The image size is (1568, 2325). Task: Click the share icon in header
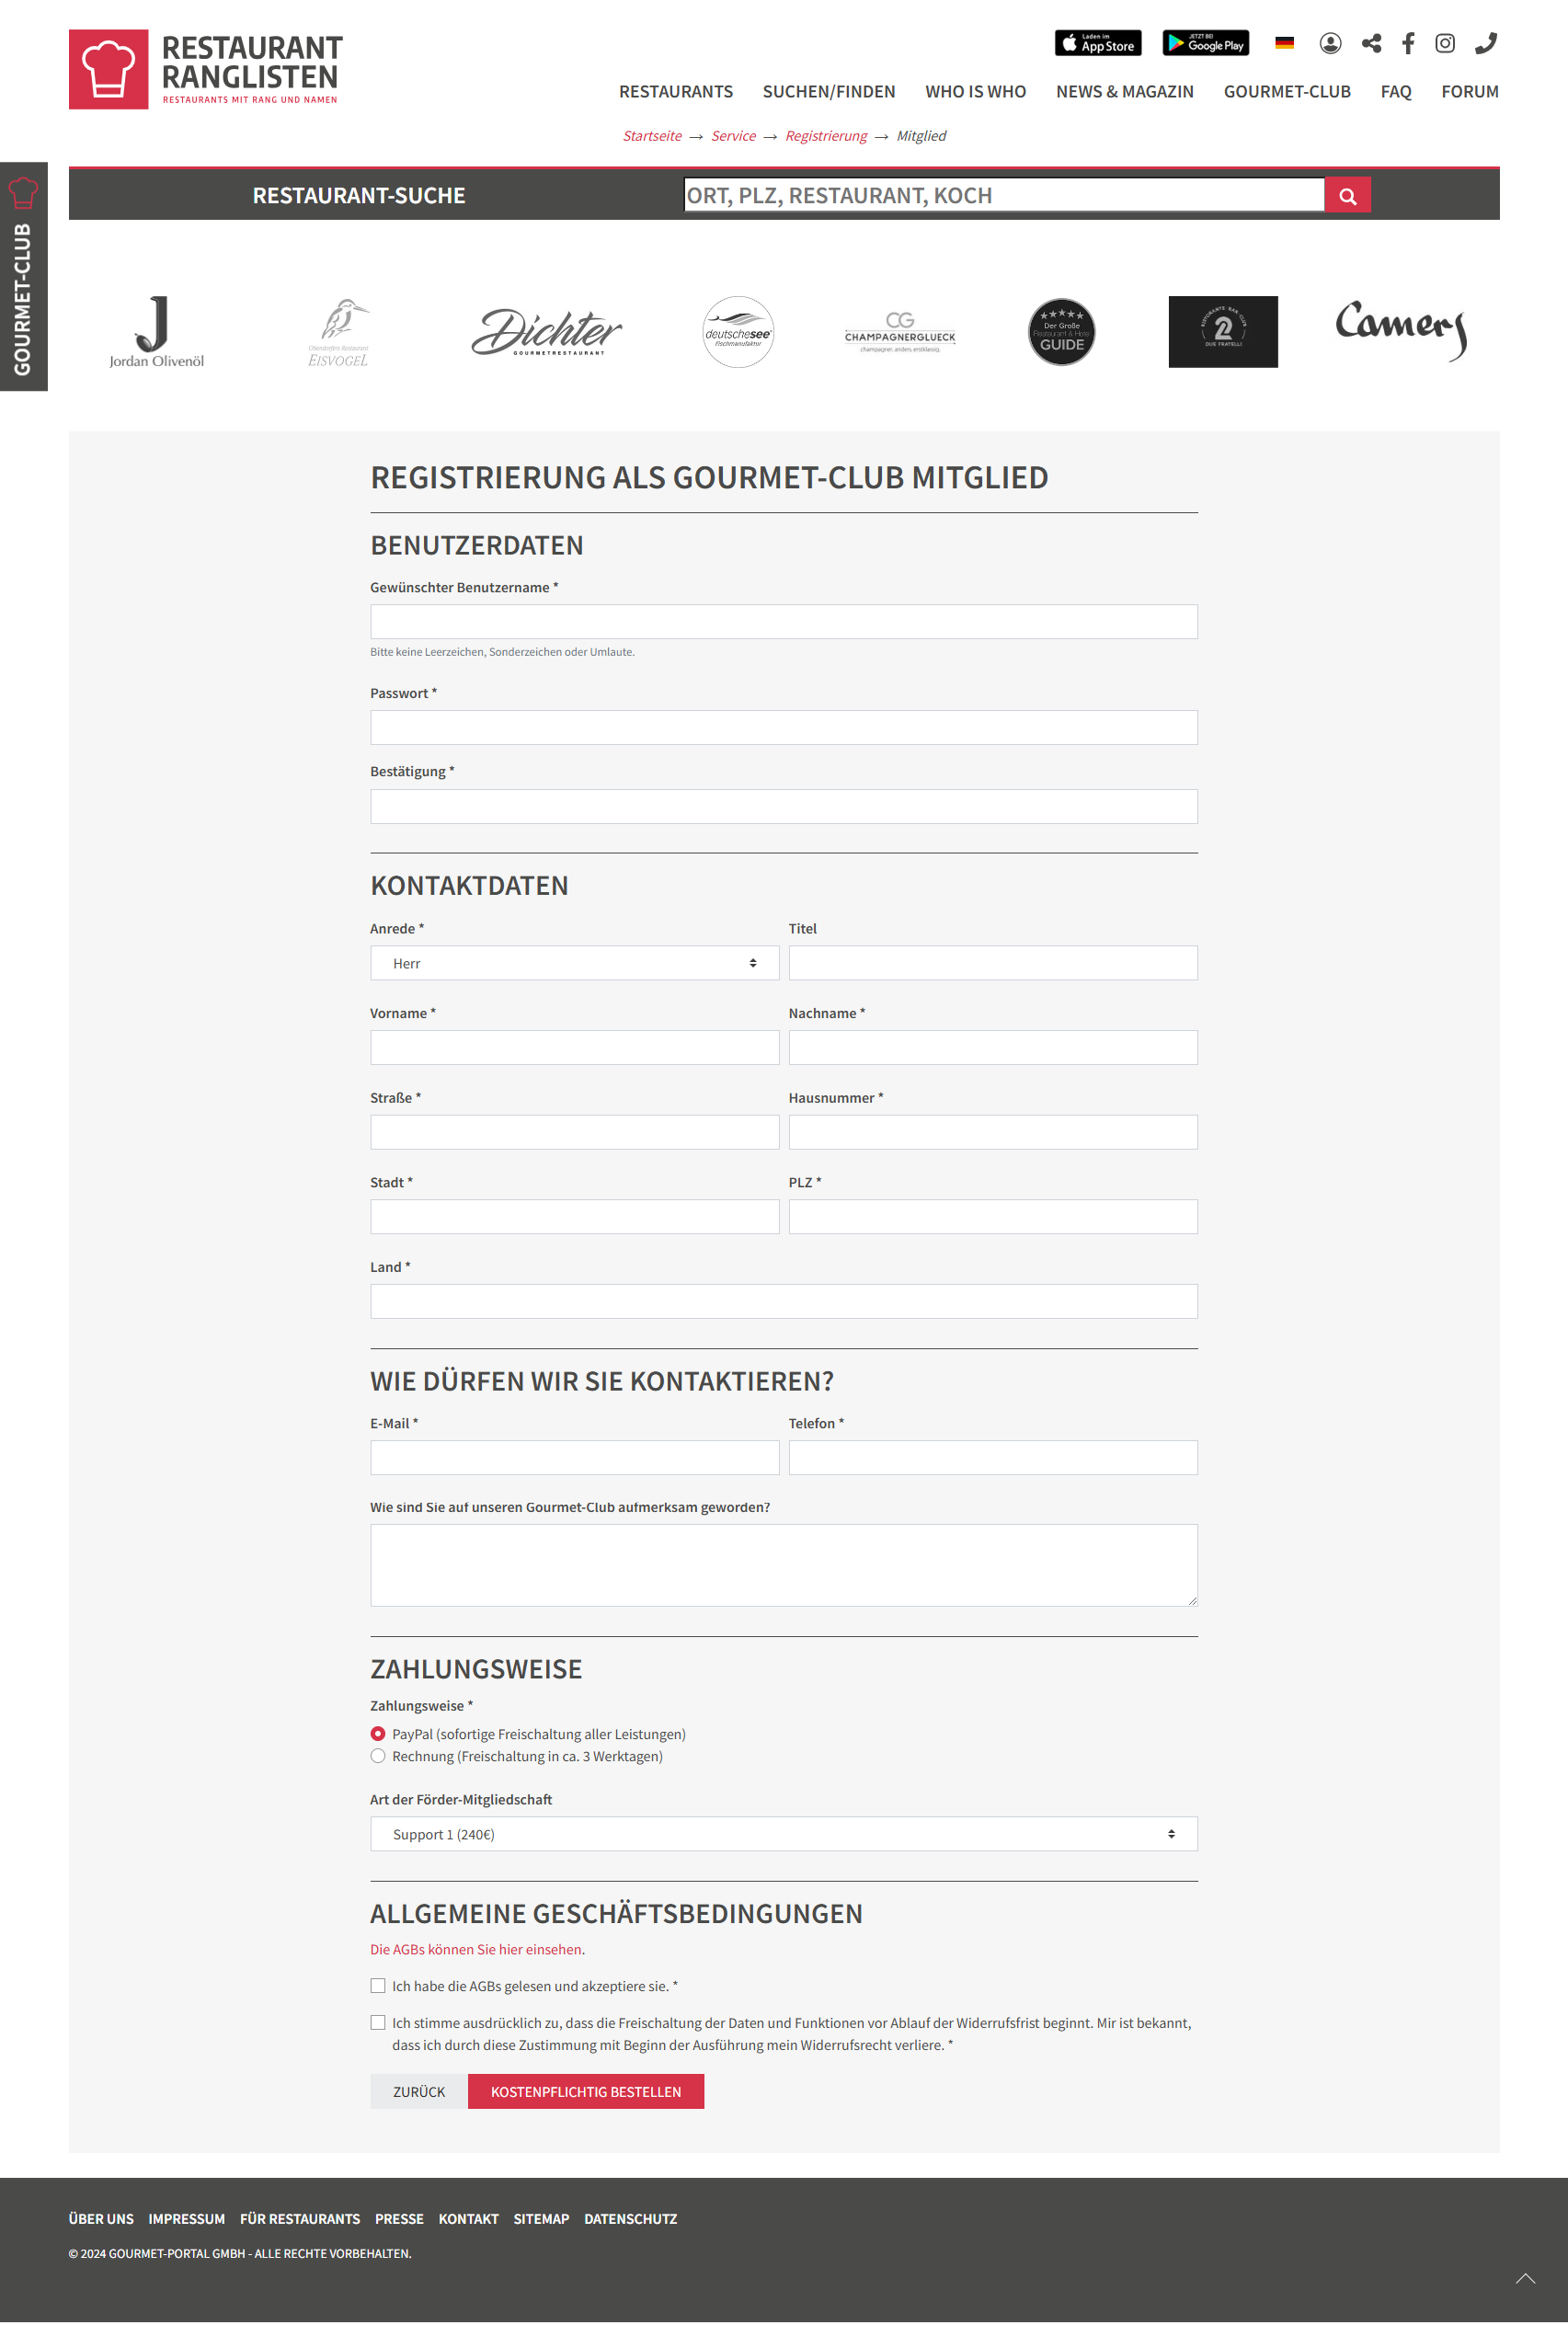[1371, 43]
